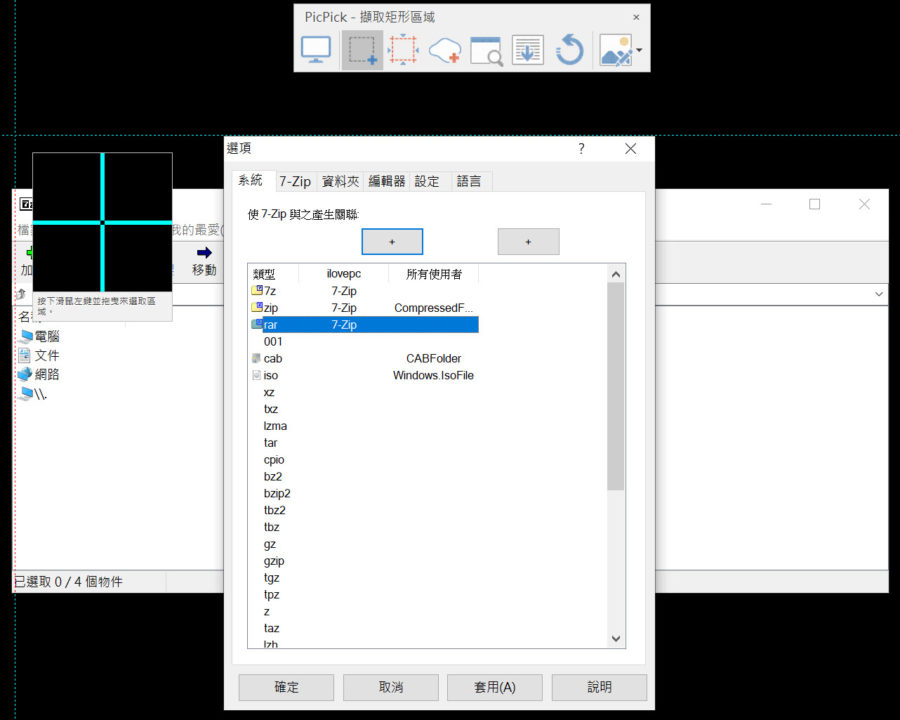Select PicPick full screen capture icon
This screenshot has width=900, height=720.
316,50
